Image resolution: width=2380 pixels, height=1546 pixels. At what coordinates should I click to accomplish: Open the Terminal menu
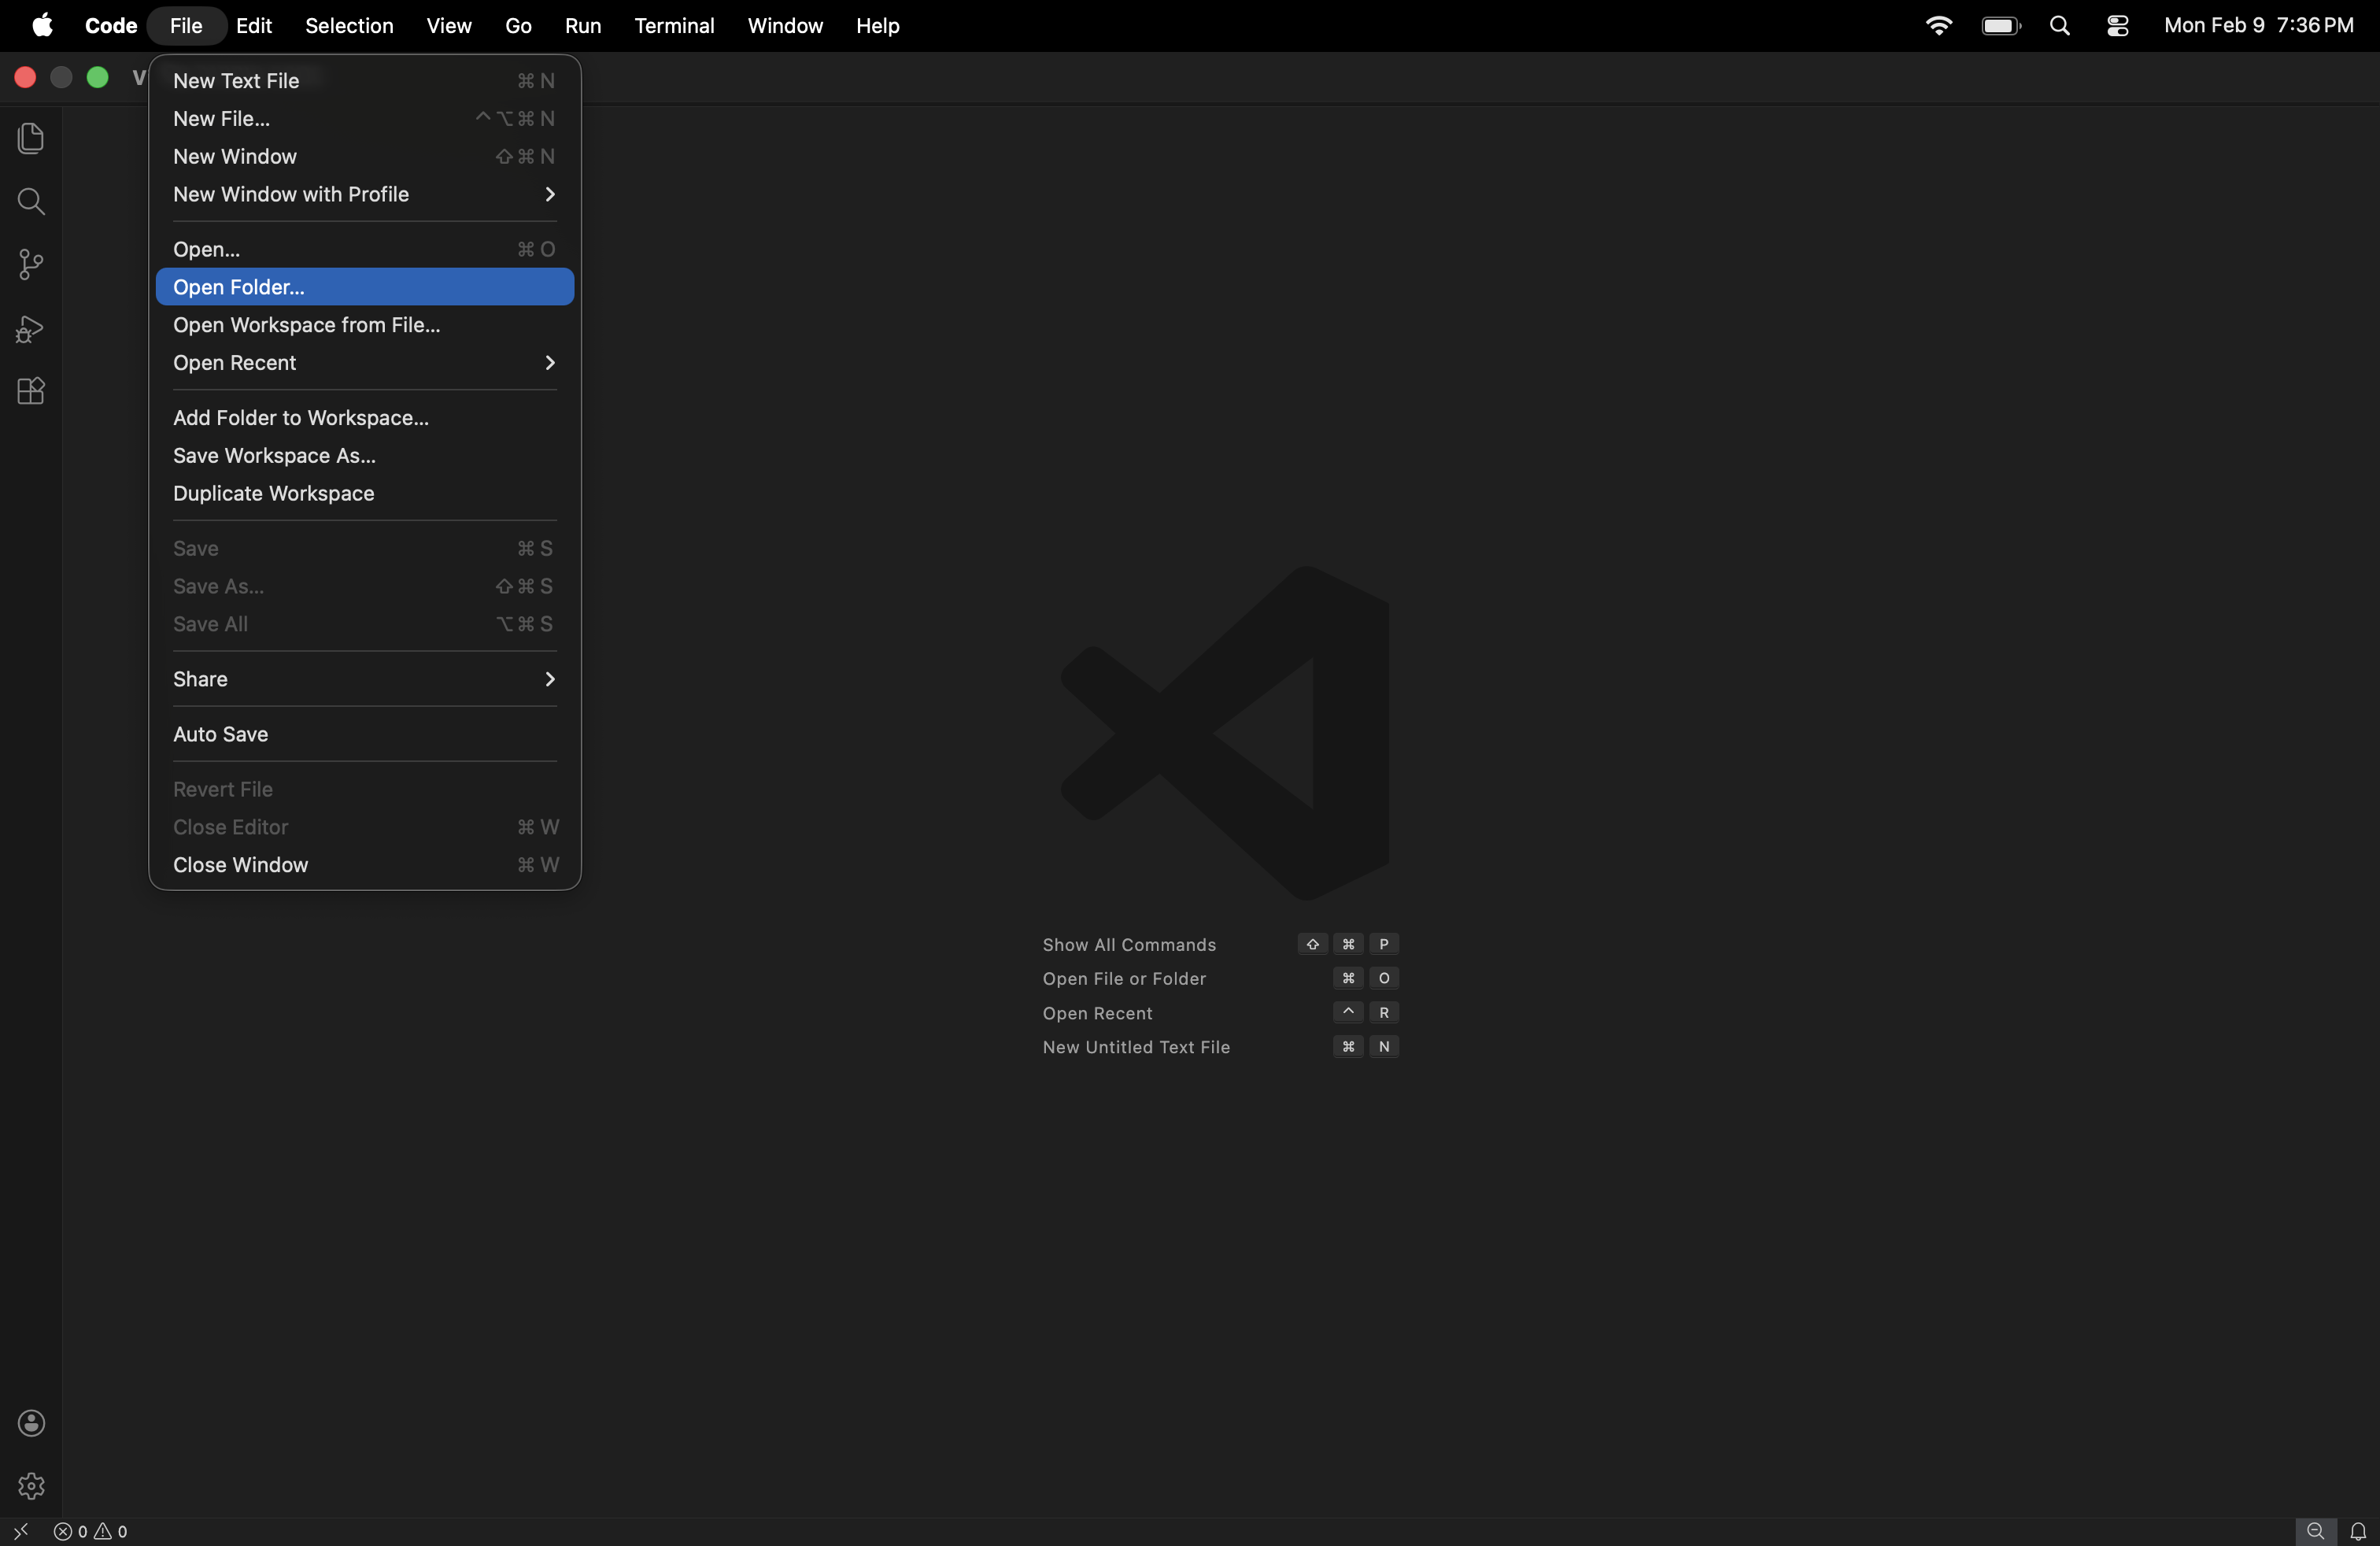point(674,26)
